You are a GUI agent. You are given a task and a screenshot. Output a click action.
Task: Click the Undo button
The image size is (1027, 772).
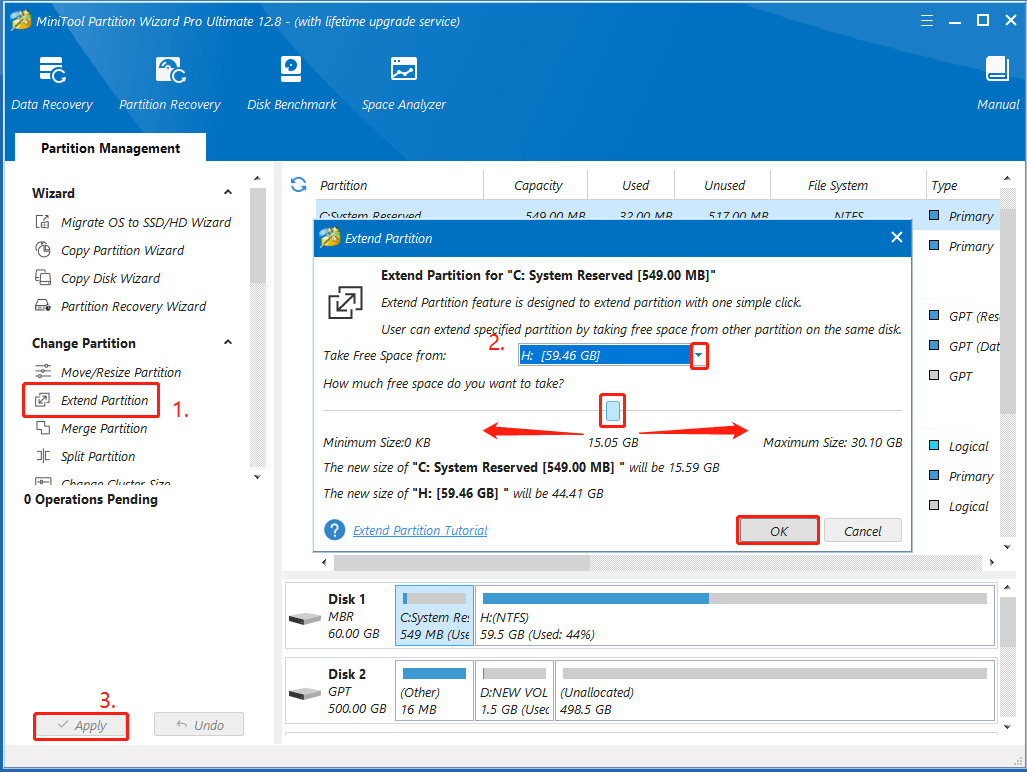click(x=199, y=725)
